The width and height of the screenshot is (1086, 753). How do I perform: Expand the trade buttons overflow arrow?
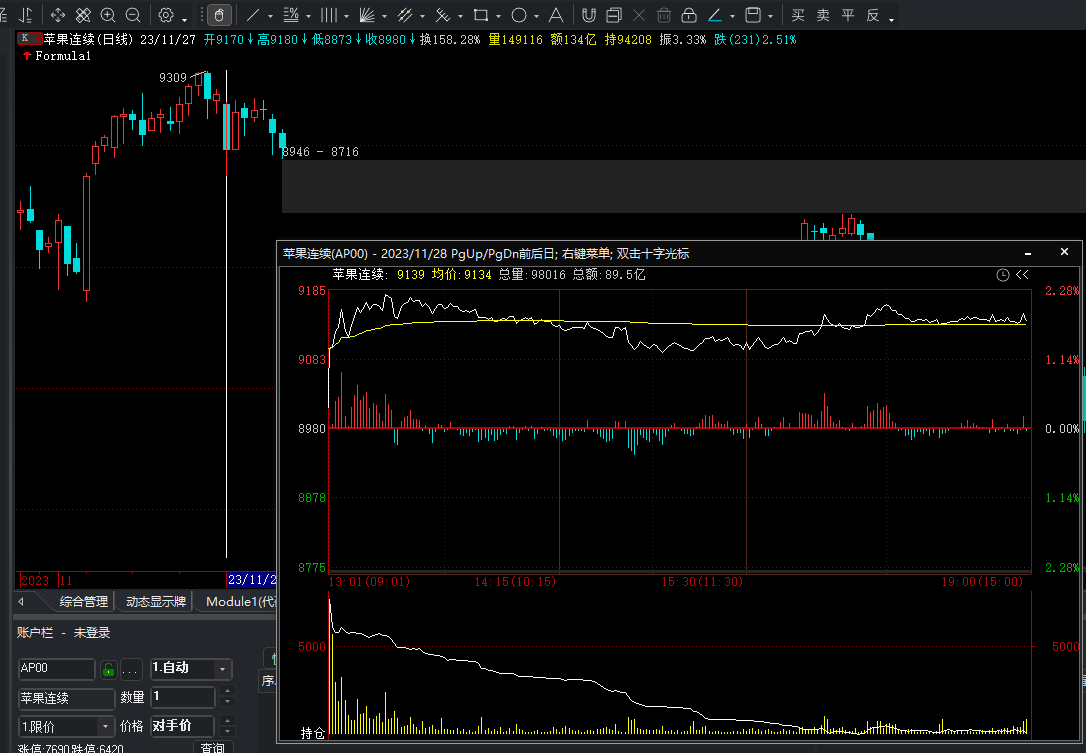pyautogui.click(x=891, y=19)
